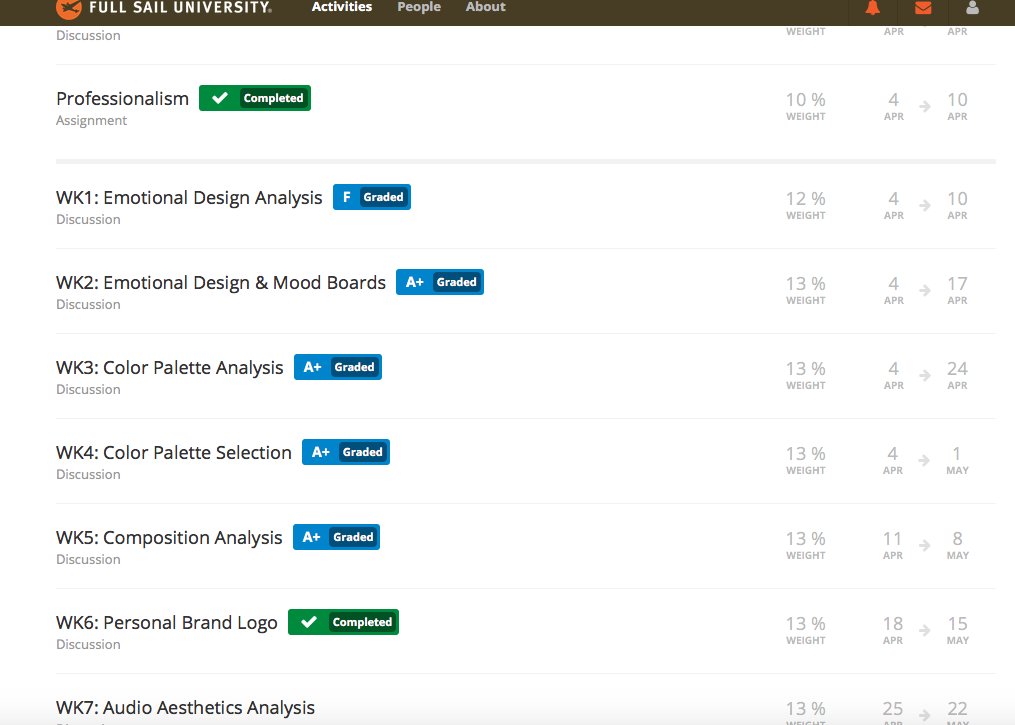Click the 15 MAY due date for WK6
Viewport: 1015px width, 725px height.
click(x=957, y=630)
